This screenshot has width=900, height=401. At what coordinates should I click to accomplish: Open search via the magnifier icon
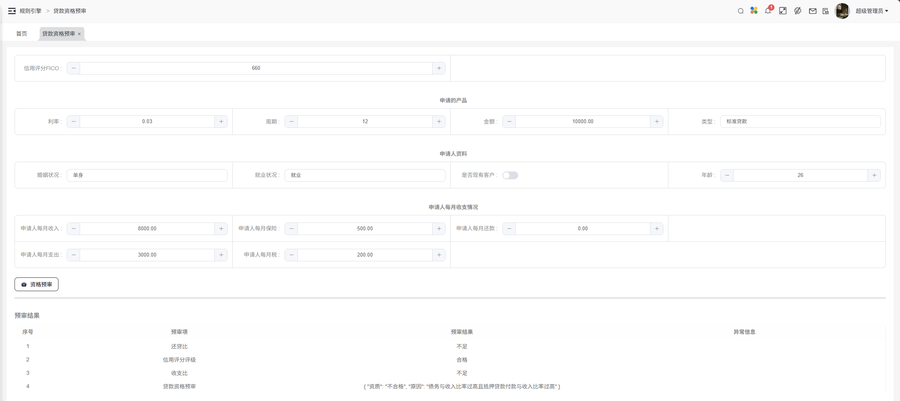point(741,11)
